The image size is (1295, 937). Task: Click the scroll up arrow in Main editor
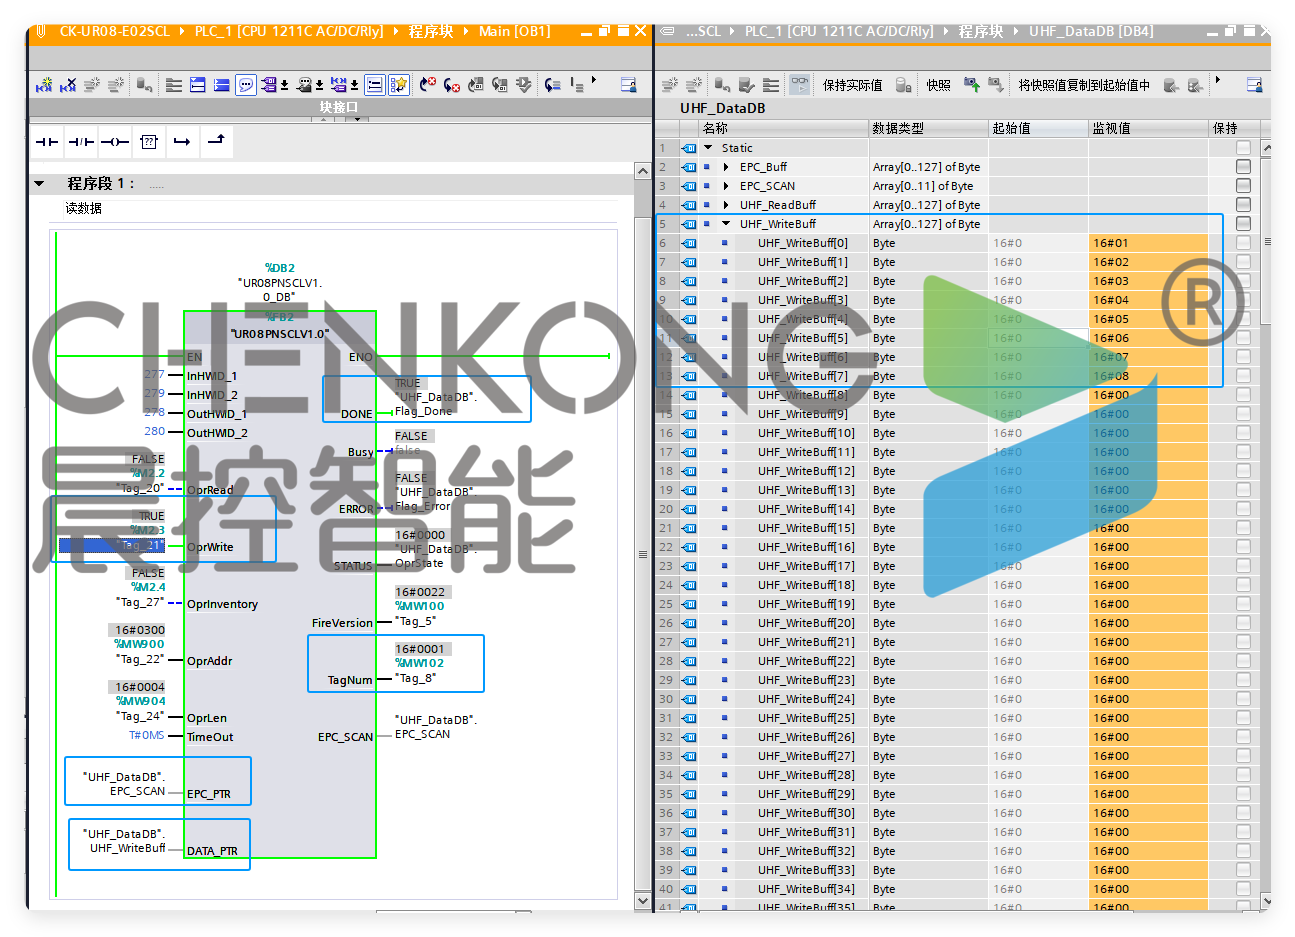643,171
